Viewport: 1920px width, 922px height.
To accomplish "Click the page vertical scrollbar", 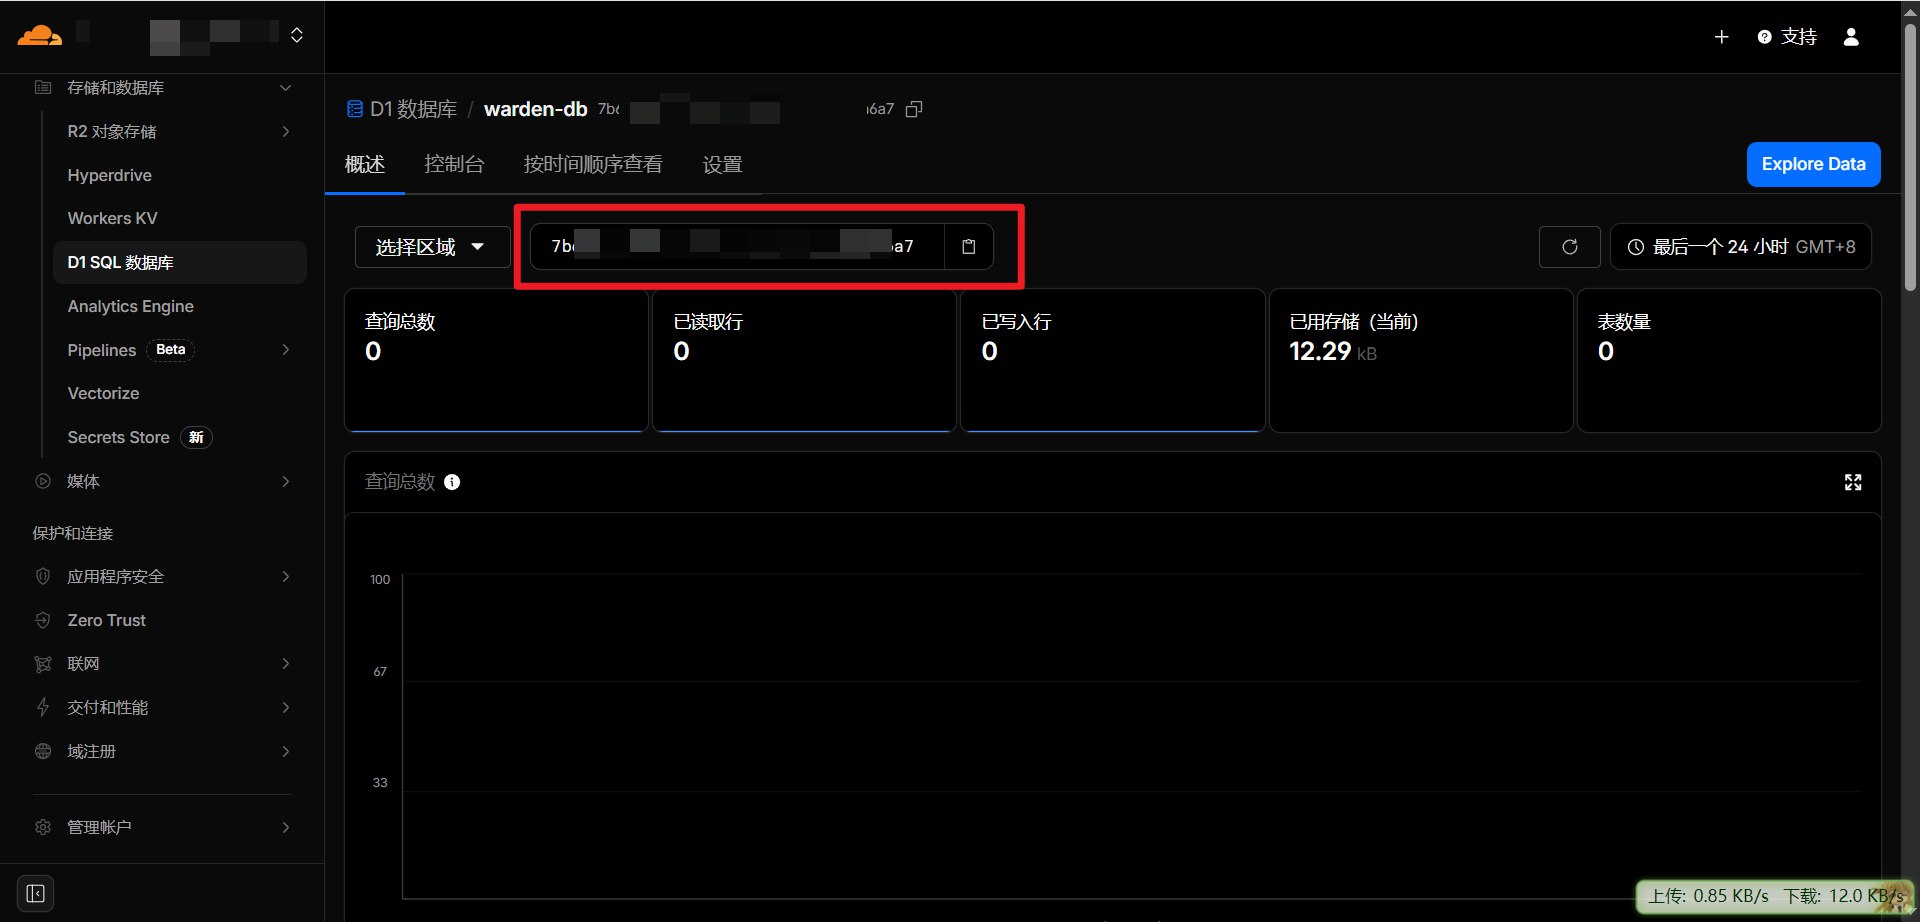I will pos(1910,160).
